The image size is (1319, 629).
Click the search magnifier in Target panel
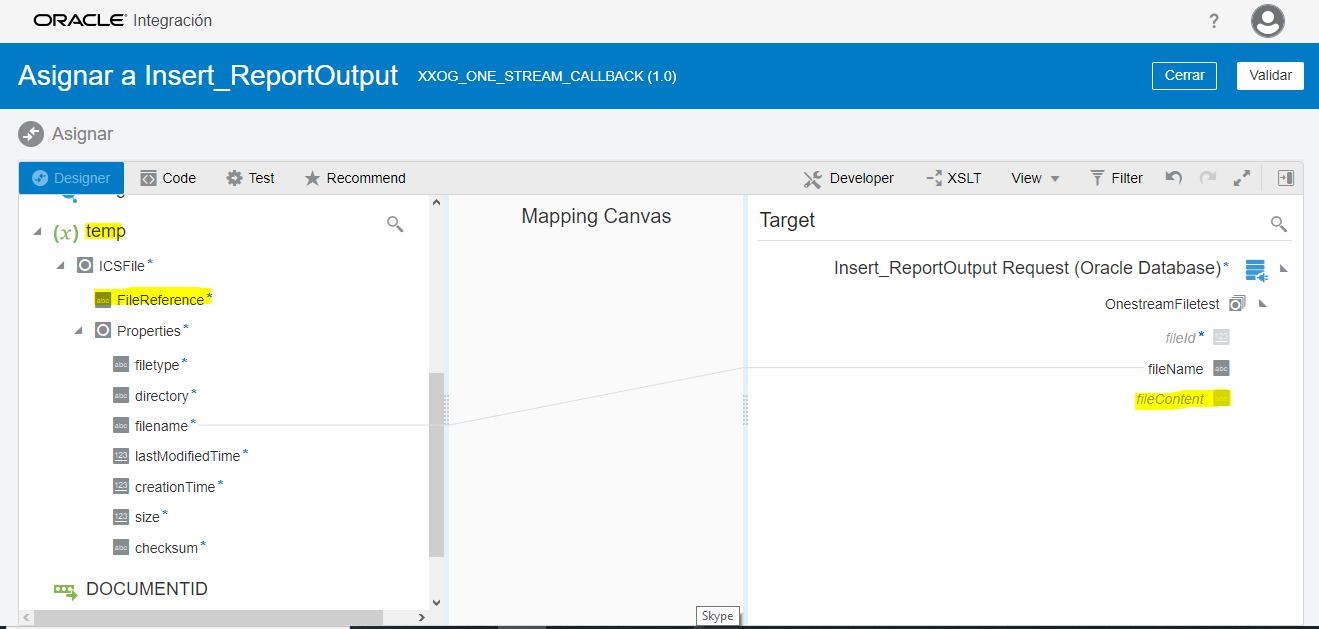pos(1278,223)
